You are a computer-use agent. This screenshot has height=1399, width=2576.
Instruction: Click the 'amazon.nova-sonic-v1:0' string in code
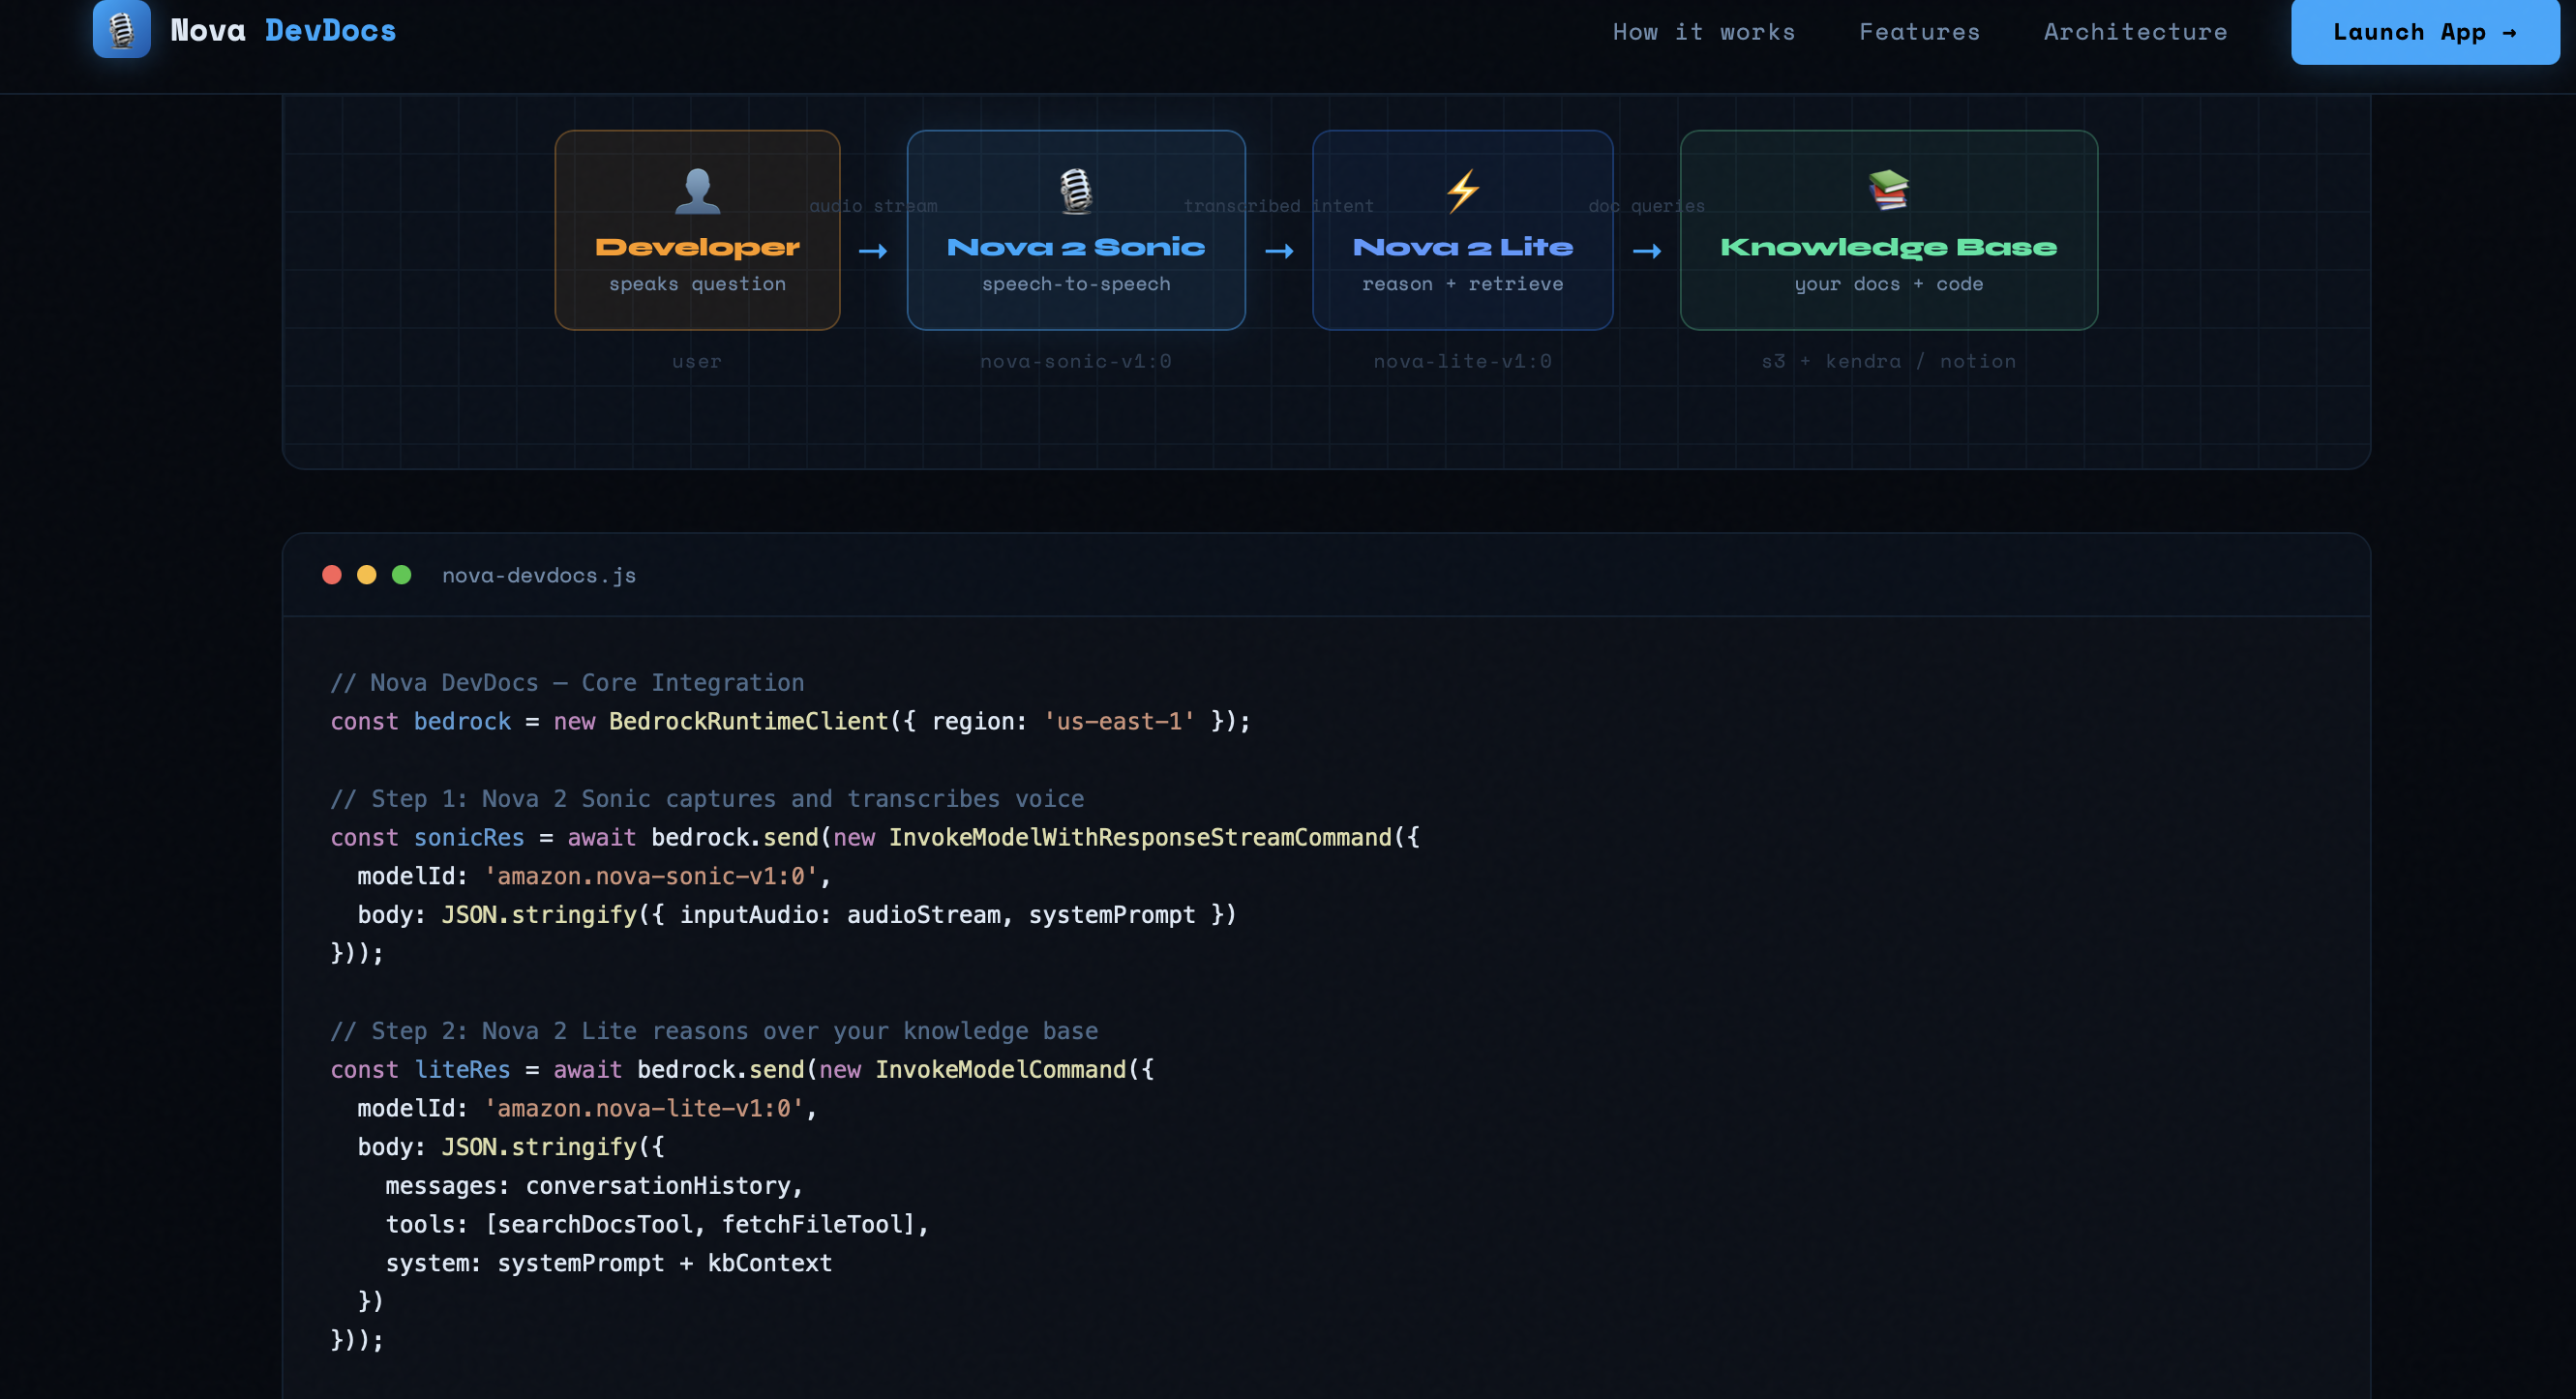pyautogui.click(x=650, y=877)
